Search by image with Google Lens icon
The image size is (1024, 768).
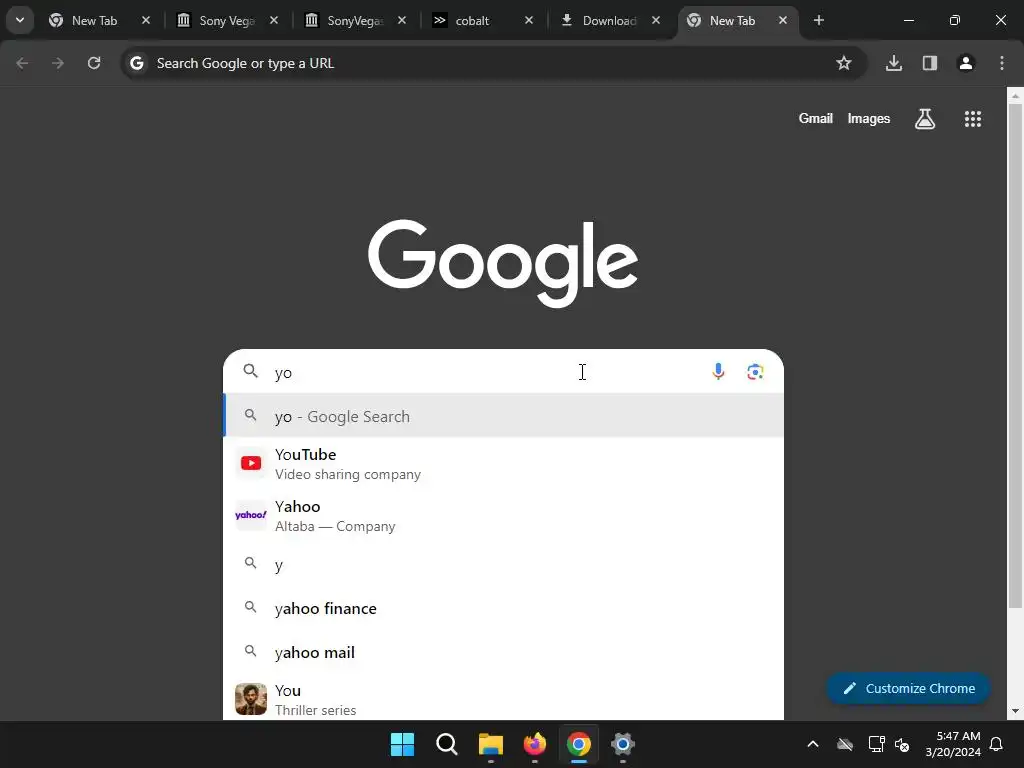click(x=756, y=372)
